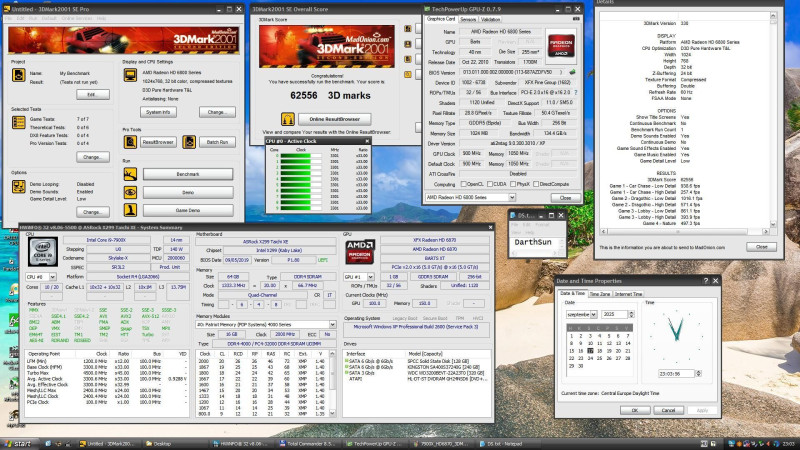
Task: Click the AMD Radeon logo in HWiNFO
Action: tap(360, 252)
